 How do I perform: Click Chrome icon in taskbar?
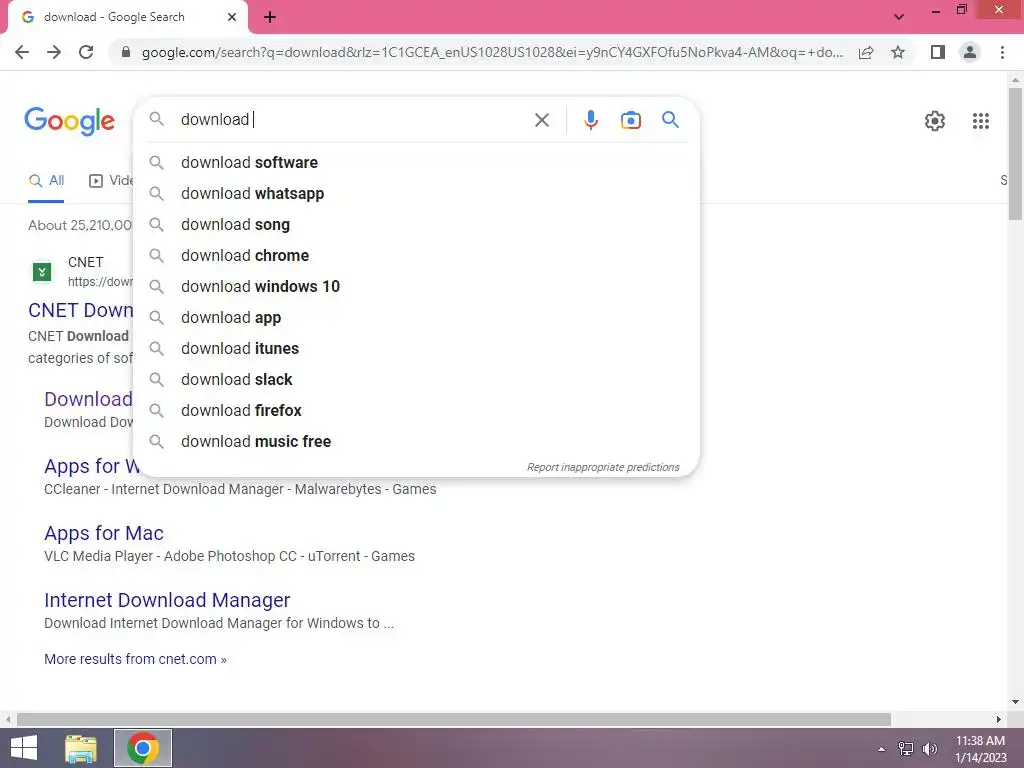click(142, 748)
